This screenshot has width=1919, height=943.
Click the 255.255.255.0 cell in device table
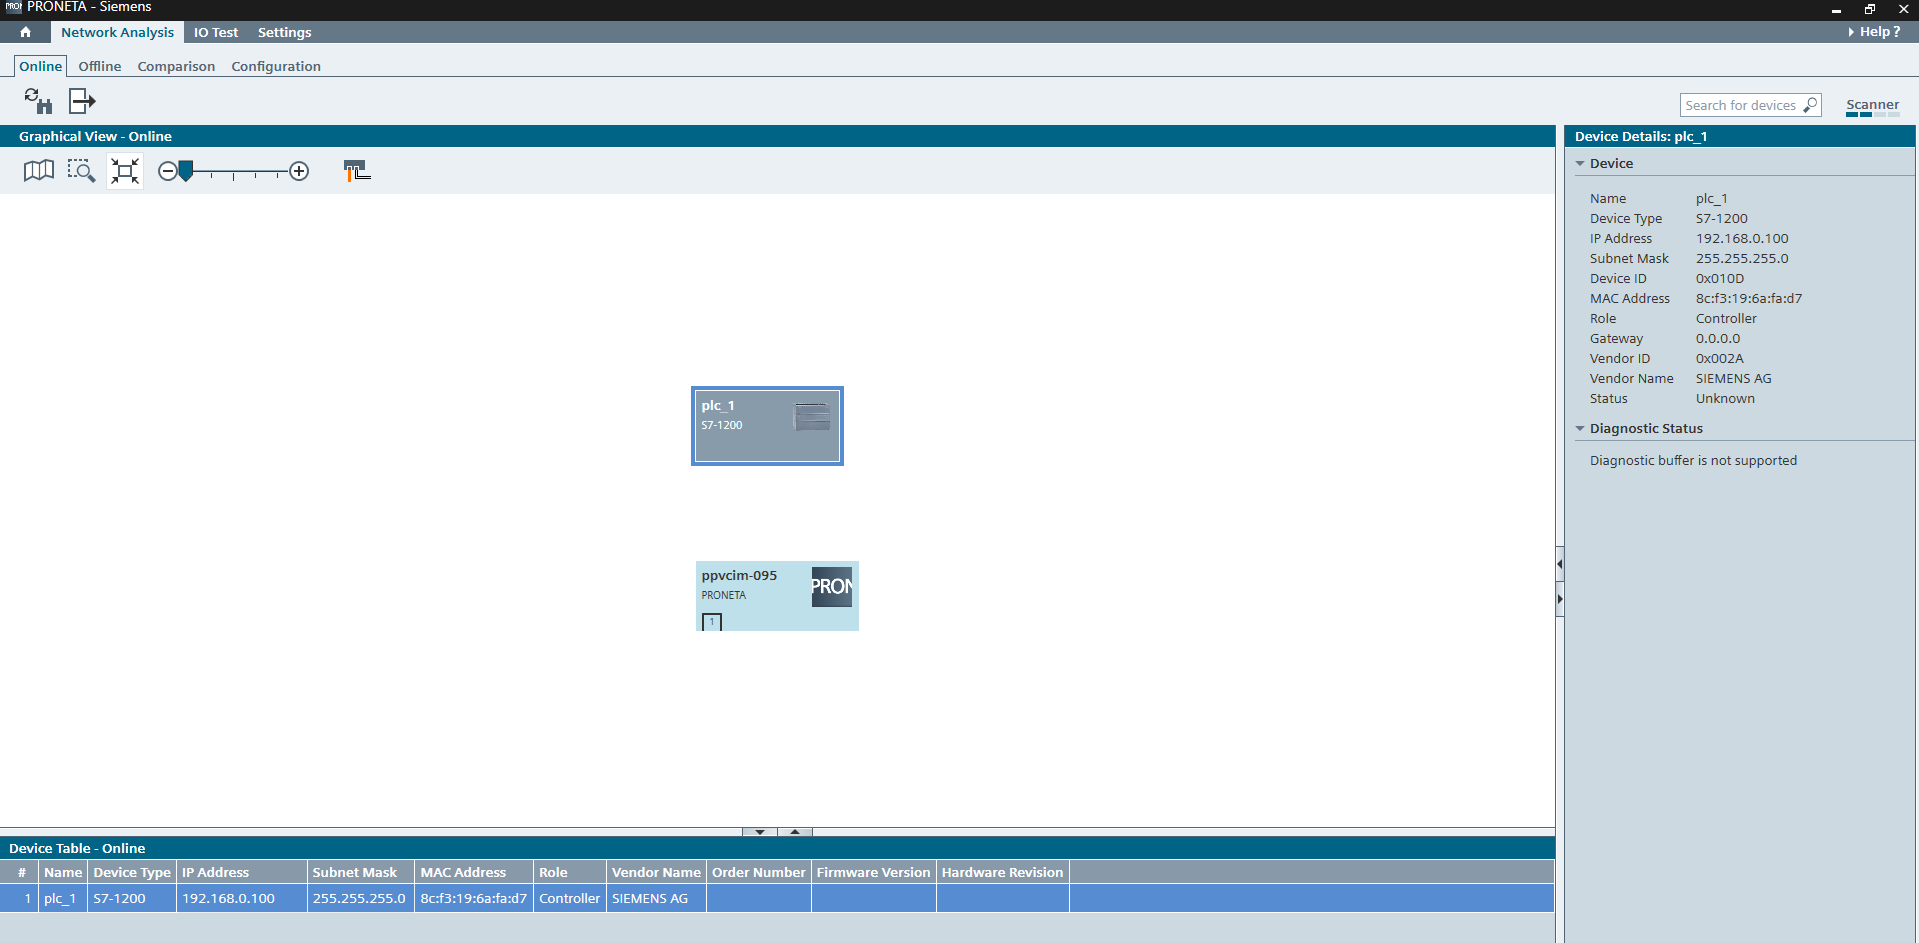click(361, 898)
